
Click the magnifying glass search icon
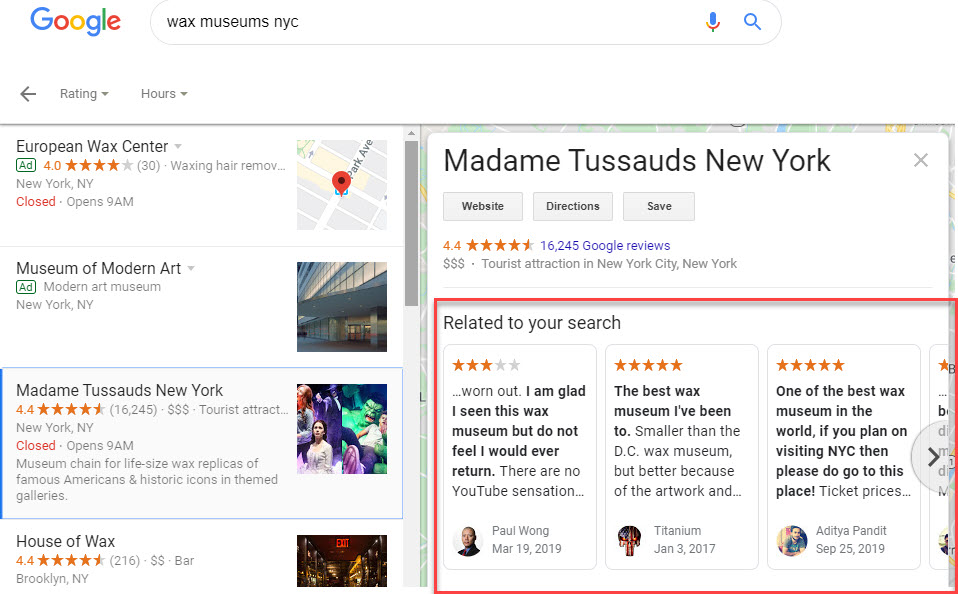(x=752, y=22)
